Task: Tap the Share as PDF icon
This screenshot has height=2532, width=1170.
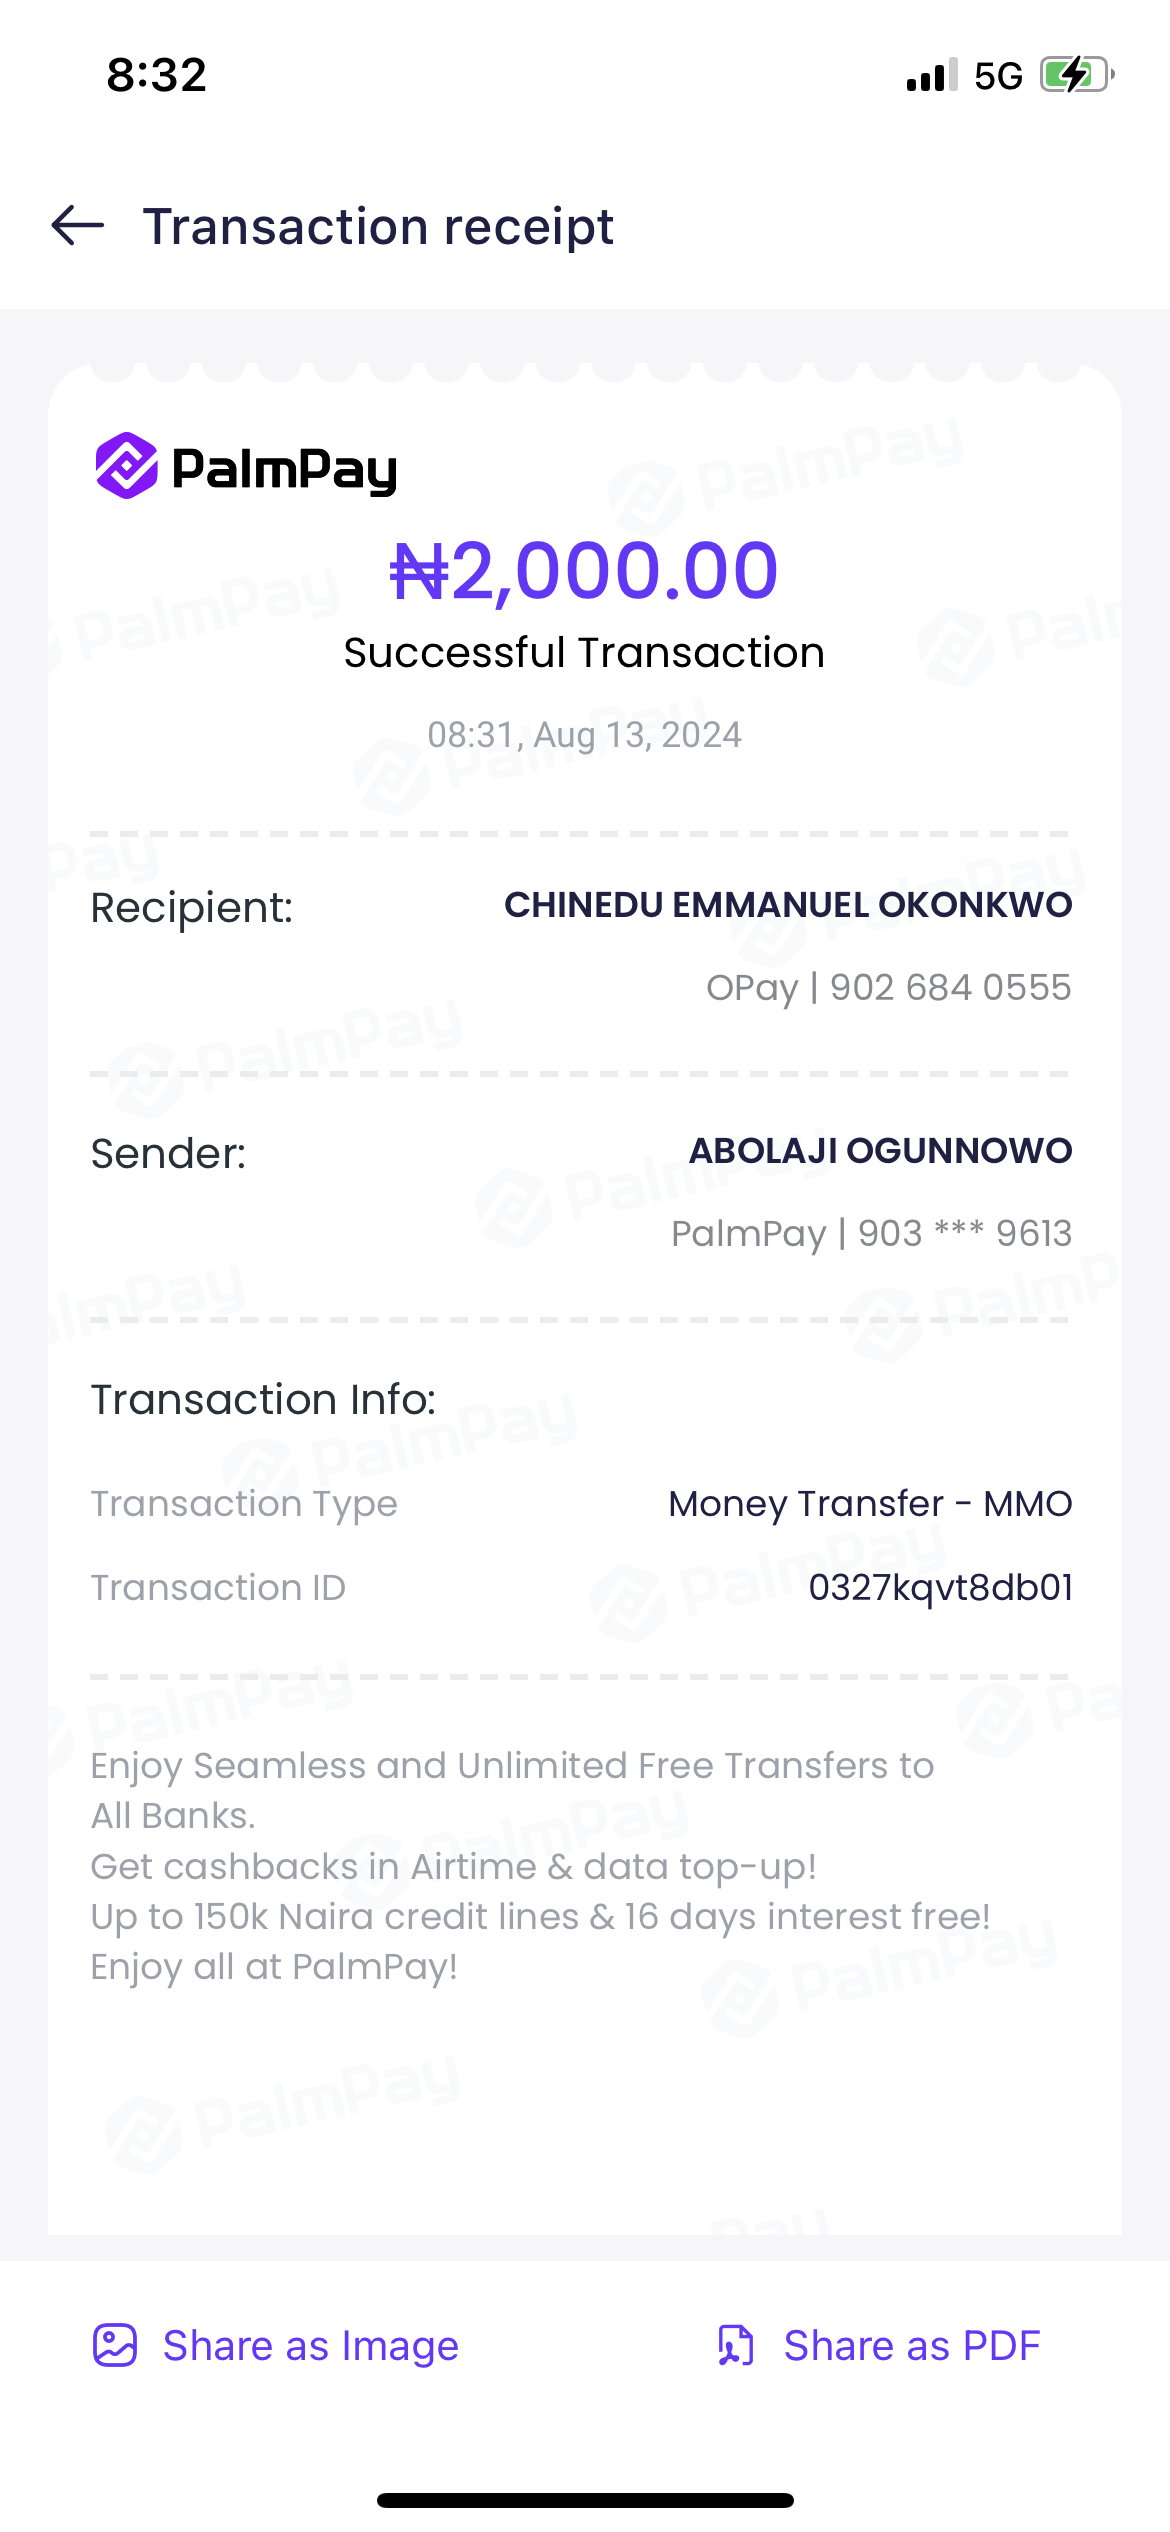Action: tap(736, 2345)
